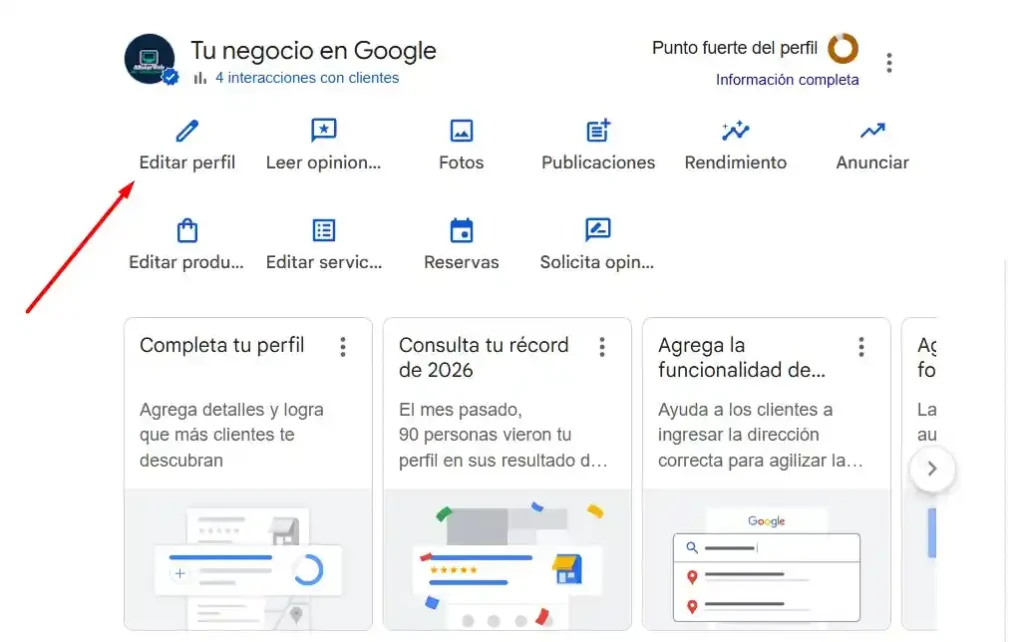Click the Anunciar trending arrow icon
The height and width of the screenshot is (642, 1024).
tap(872, 131)
